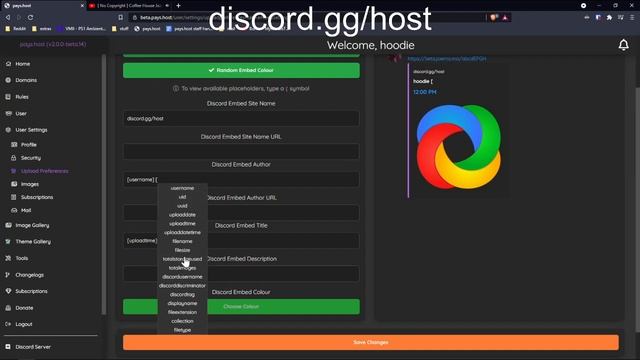Choose uuid placeholder from dropdown

[x=182, y=206]
